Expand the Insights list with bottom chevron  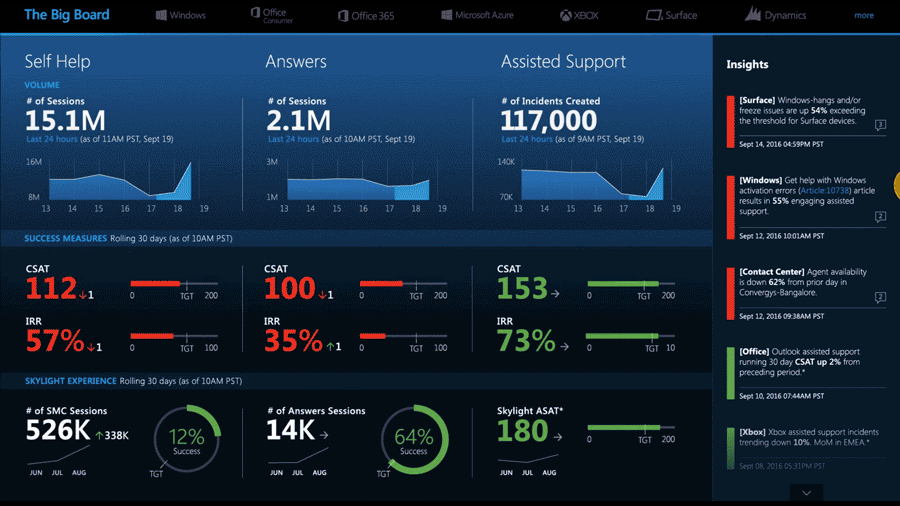coord(806,493)
